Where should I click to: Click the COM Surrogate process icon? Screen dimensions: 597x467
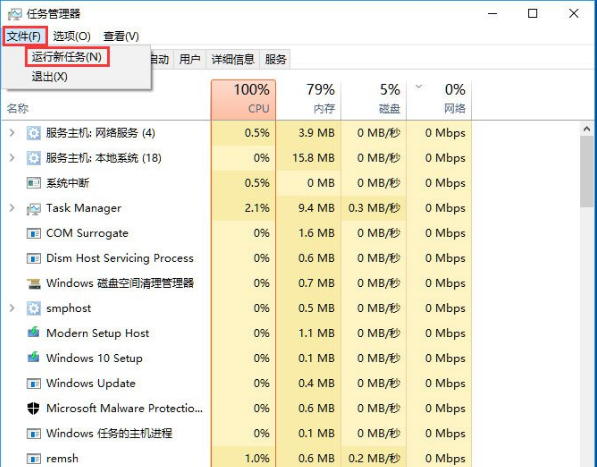point(34,233)
